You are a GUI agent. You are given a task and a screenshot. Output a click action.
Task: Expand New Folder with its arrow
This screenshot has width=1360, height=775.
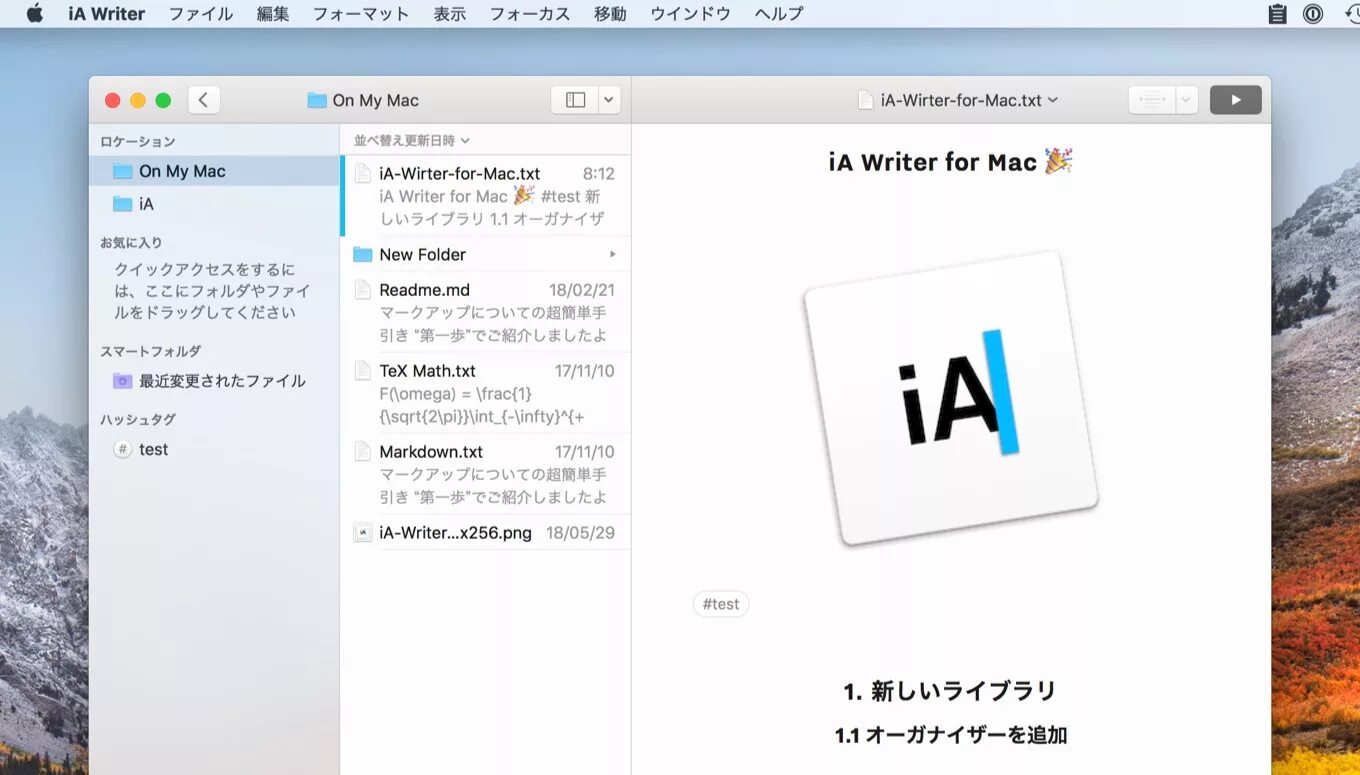[612, 254]
